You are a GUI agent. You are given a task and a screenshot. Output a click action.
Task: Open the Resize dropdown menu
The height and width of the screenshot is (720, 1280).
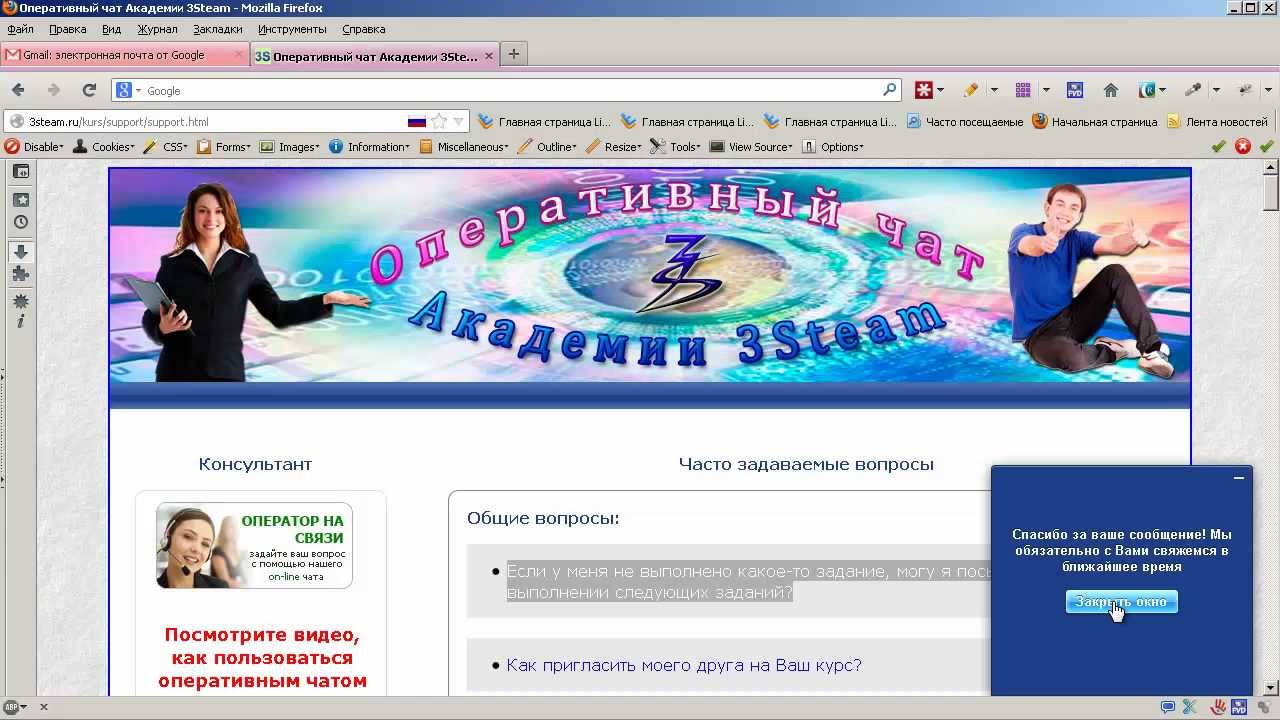[614, 147]
